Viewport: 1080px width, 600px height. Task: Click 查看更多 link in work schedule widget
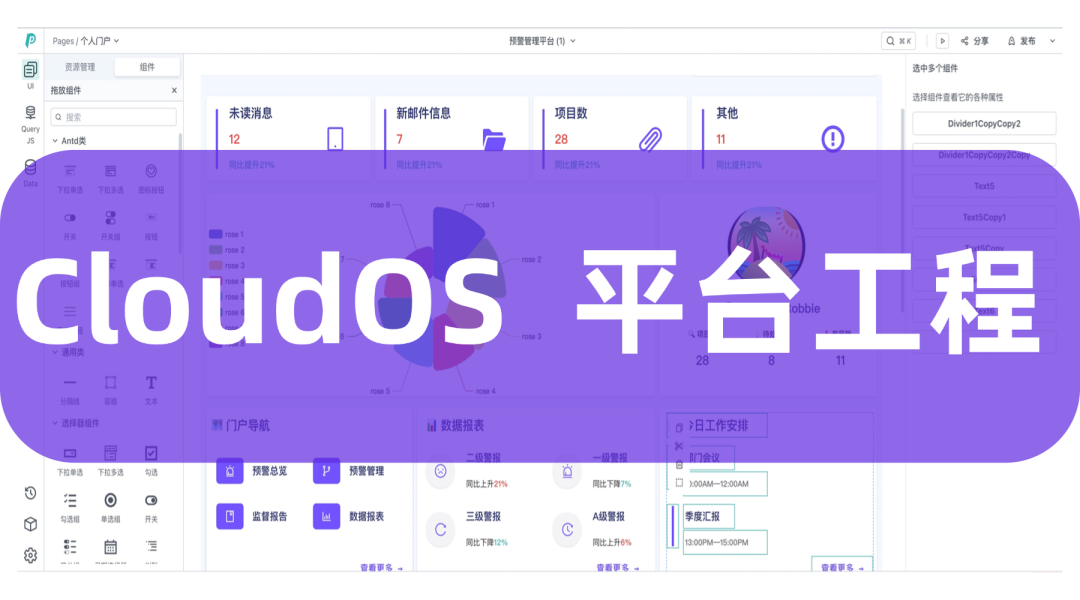(842, 568)
